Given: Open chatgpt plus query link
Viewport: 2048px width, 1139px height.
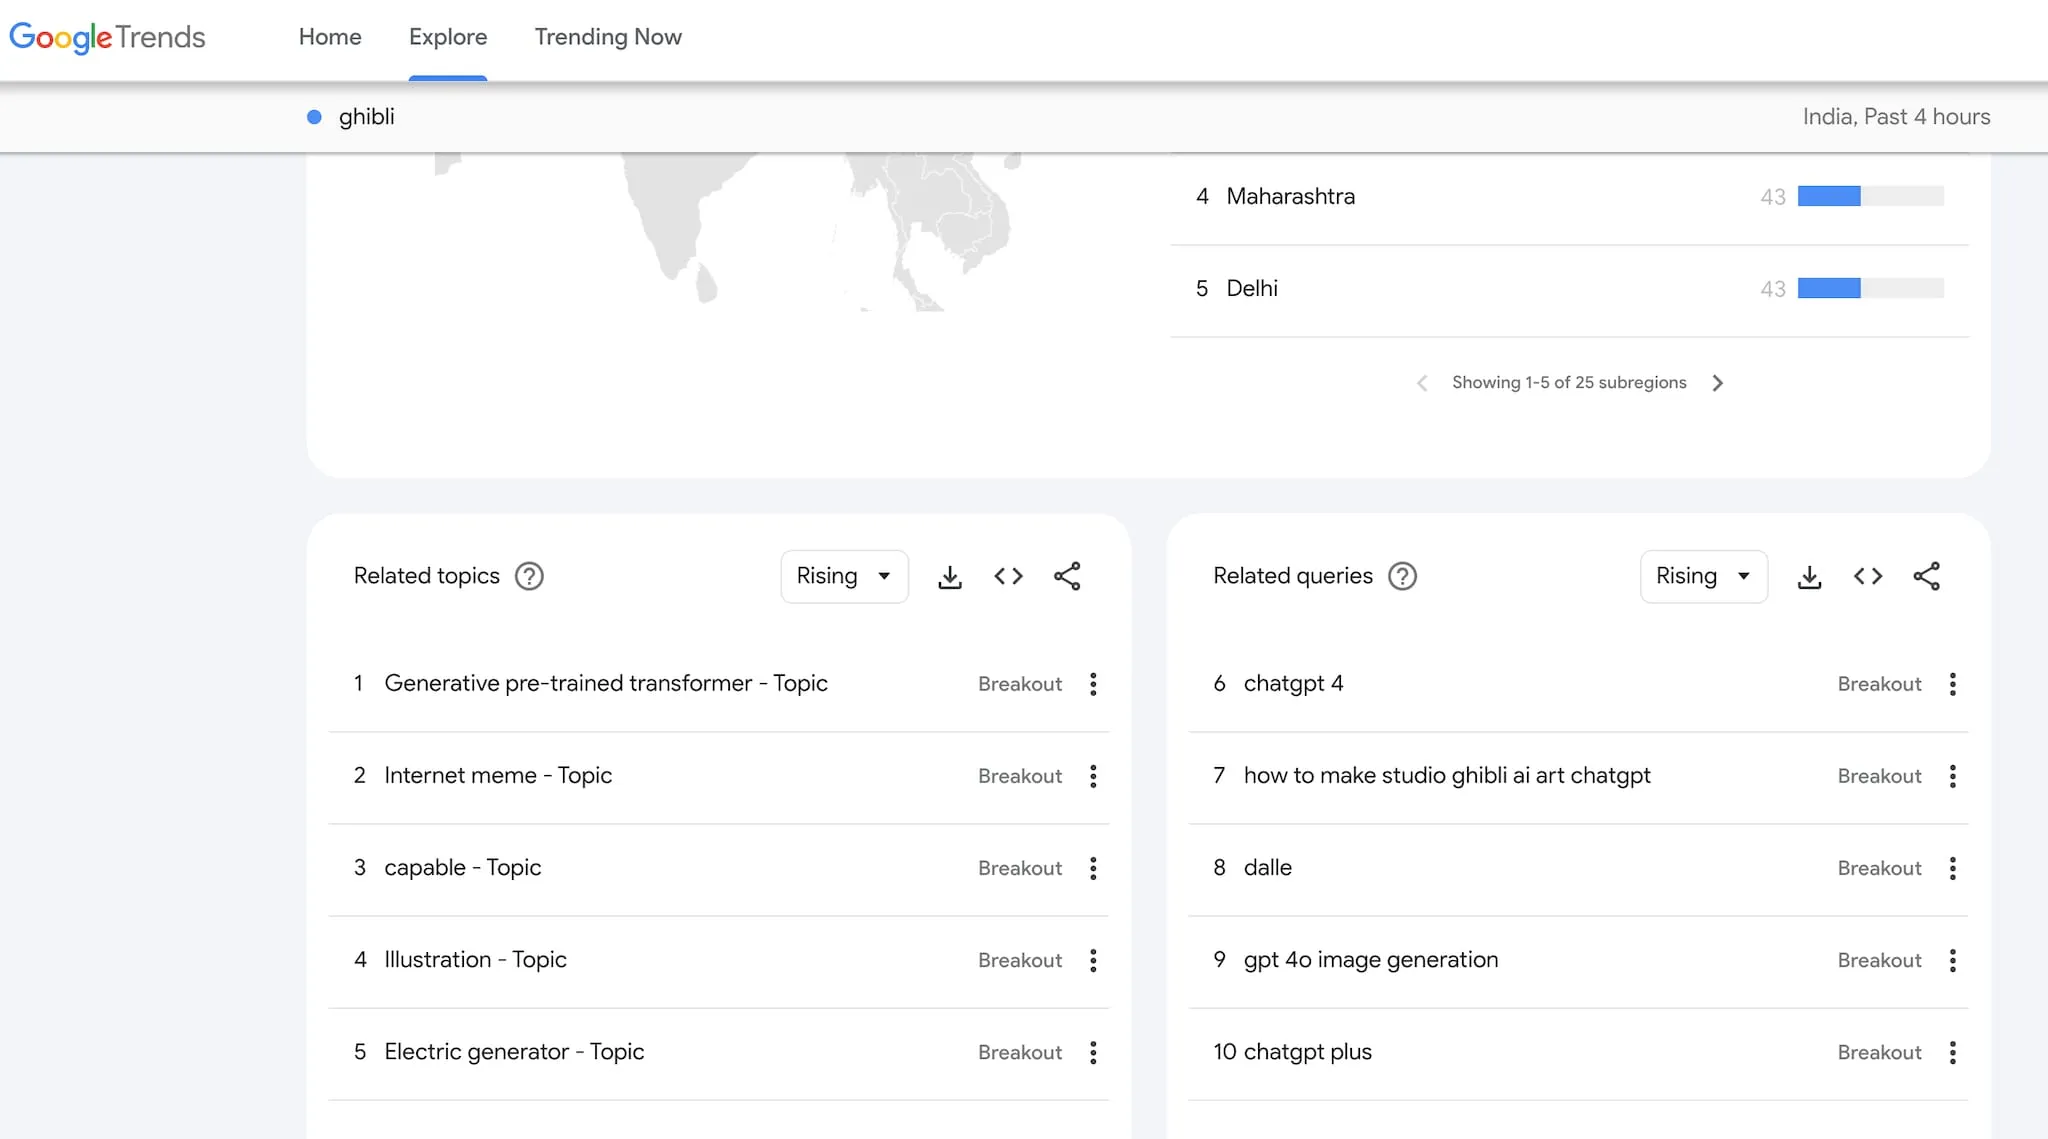Looking at the screenshot, I should pos(1308,1052).
